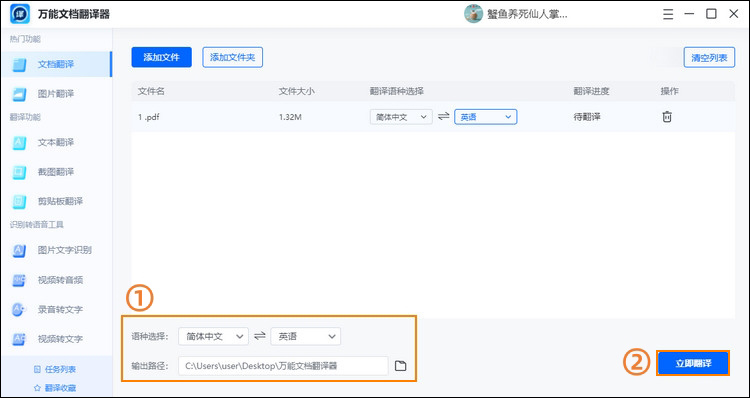Click the app logo icon in title bar

coord(20,14)
